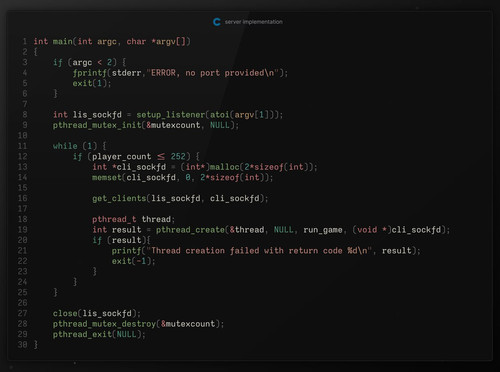
Task: Click the "&thread" argument on line 19
Action: [247, 230]
